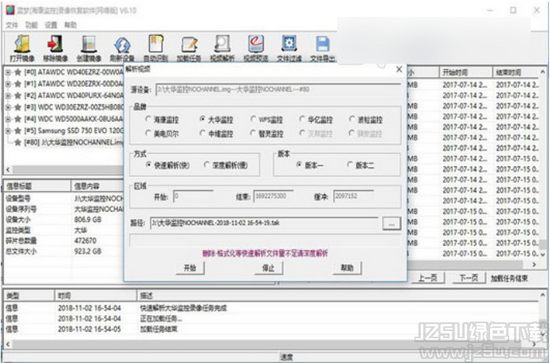Click the star icon beside [#1] ATAWDC WD20EZRX

point(18,84)
